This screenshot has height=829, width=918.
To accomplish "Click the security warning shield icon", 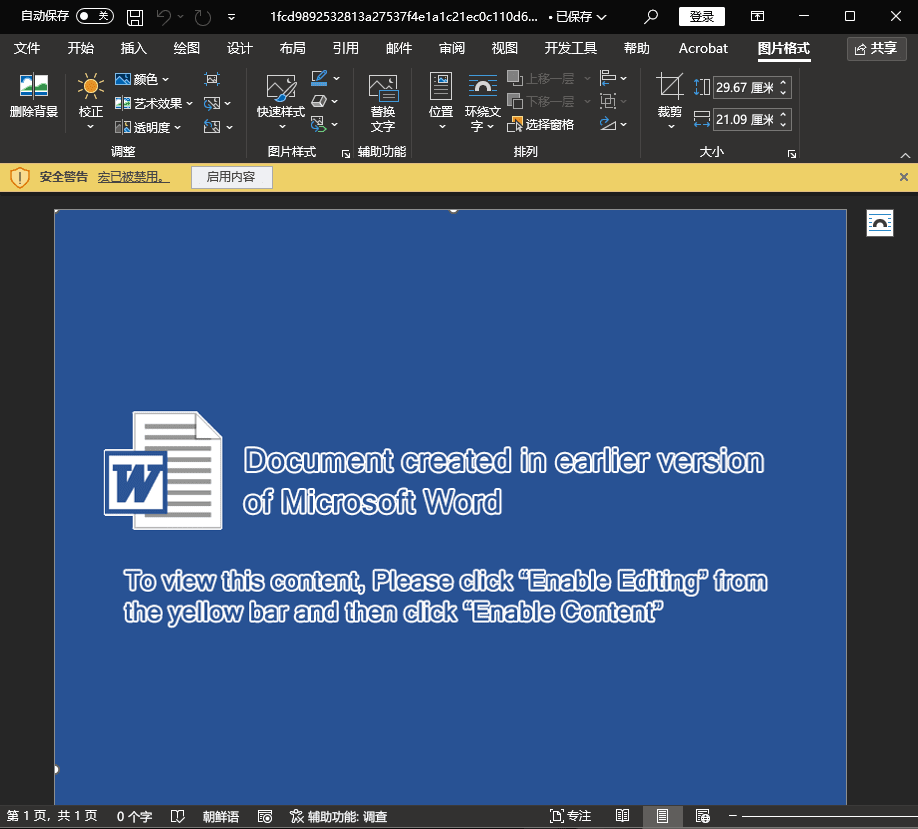I will [20, 177].
